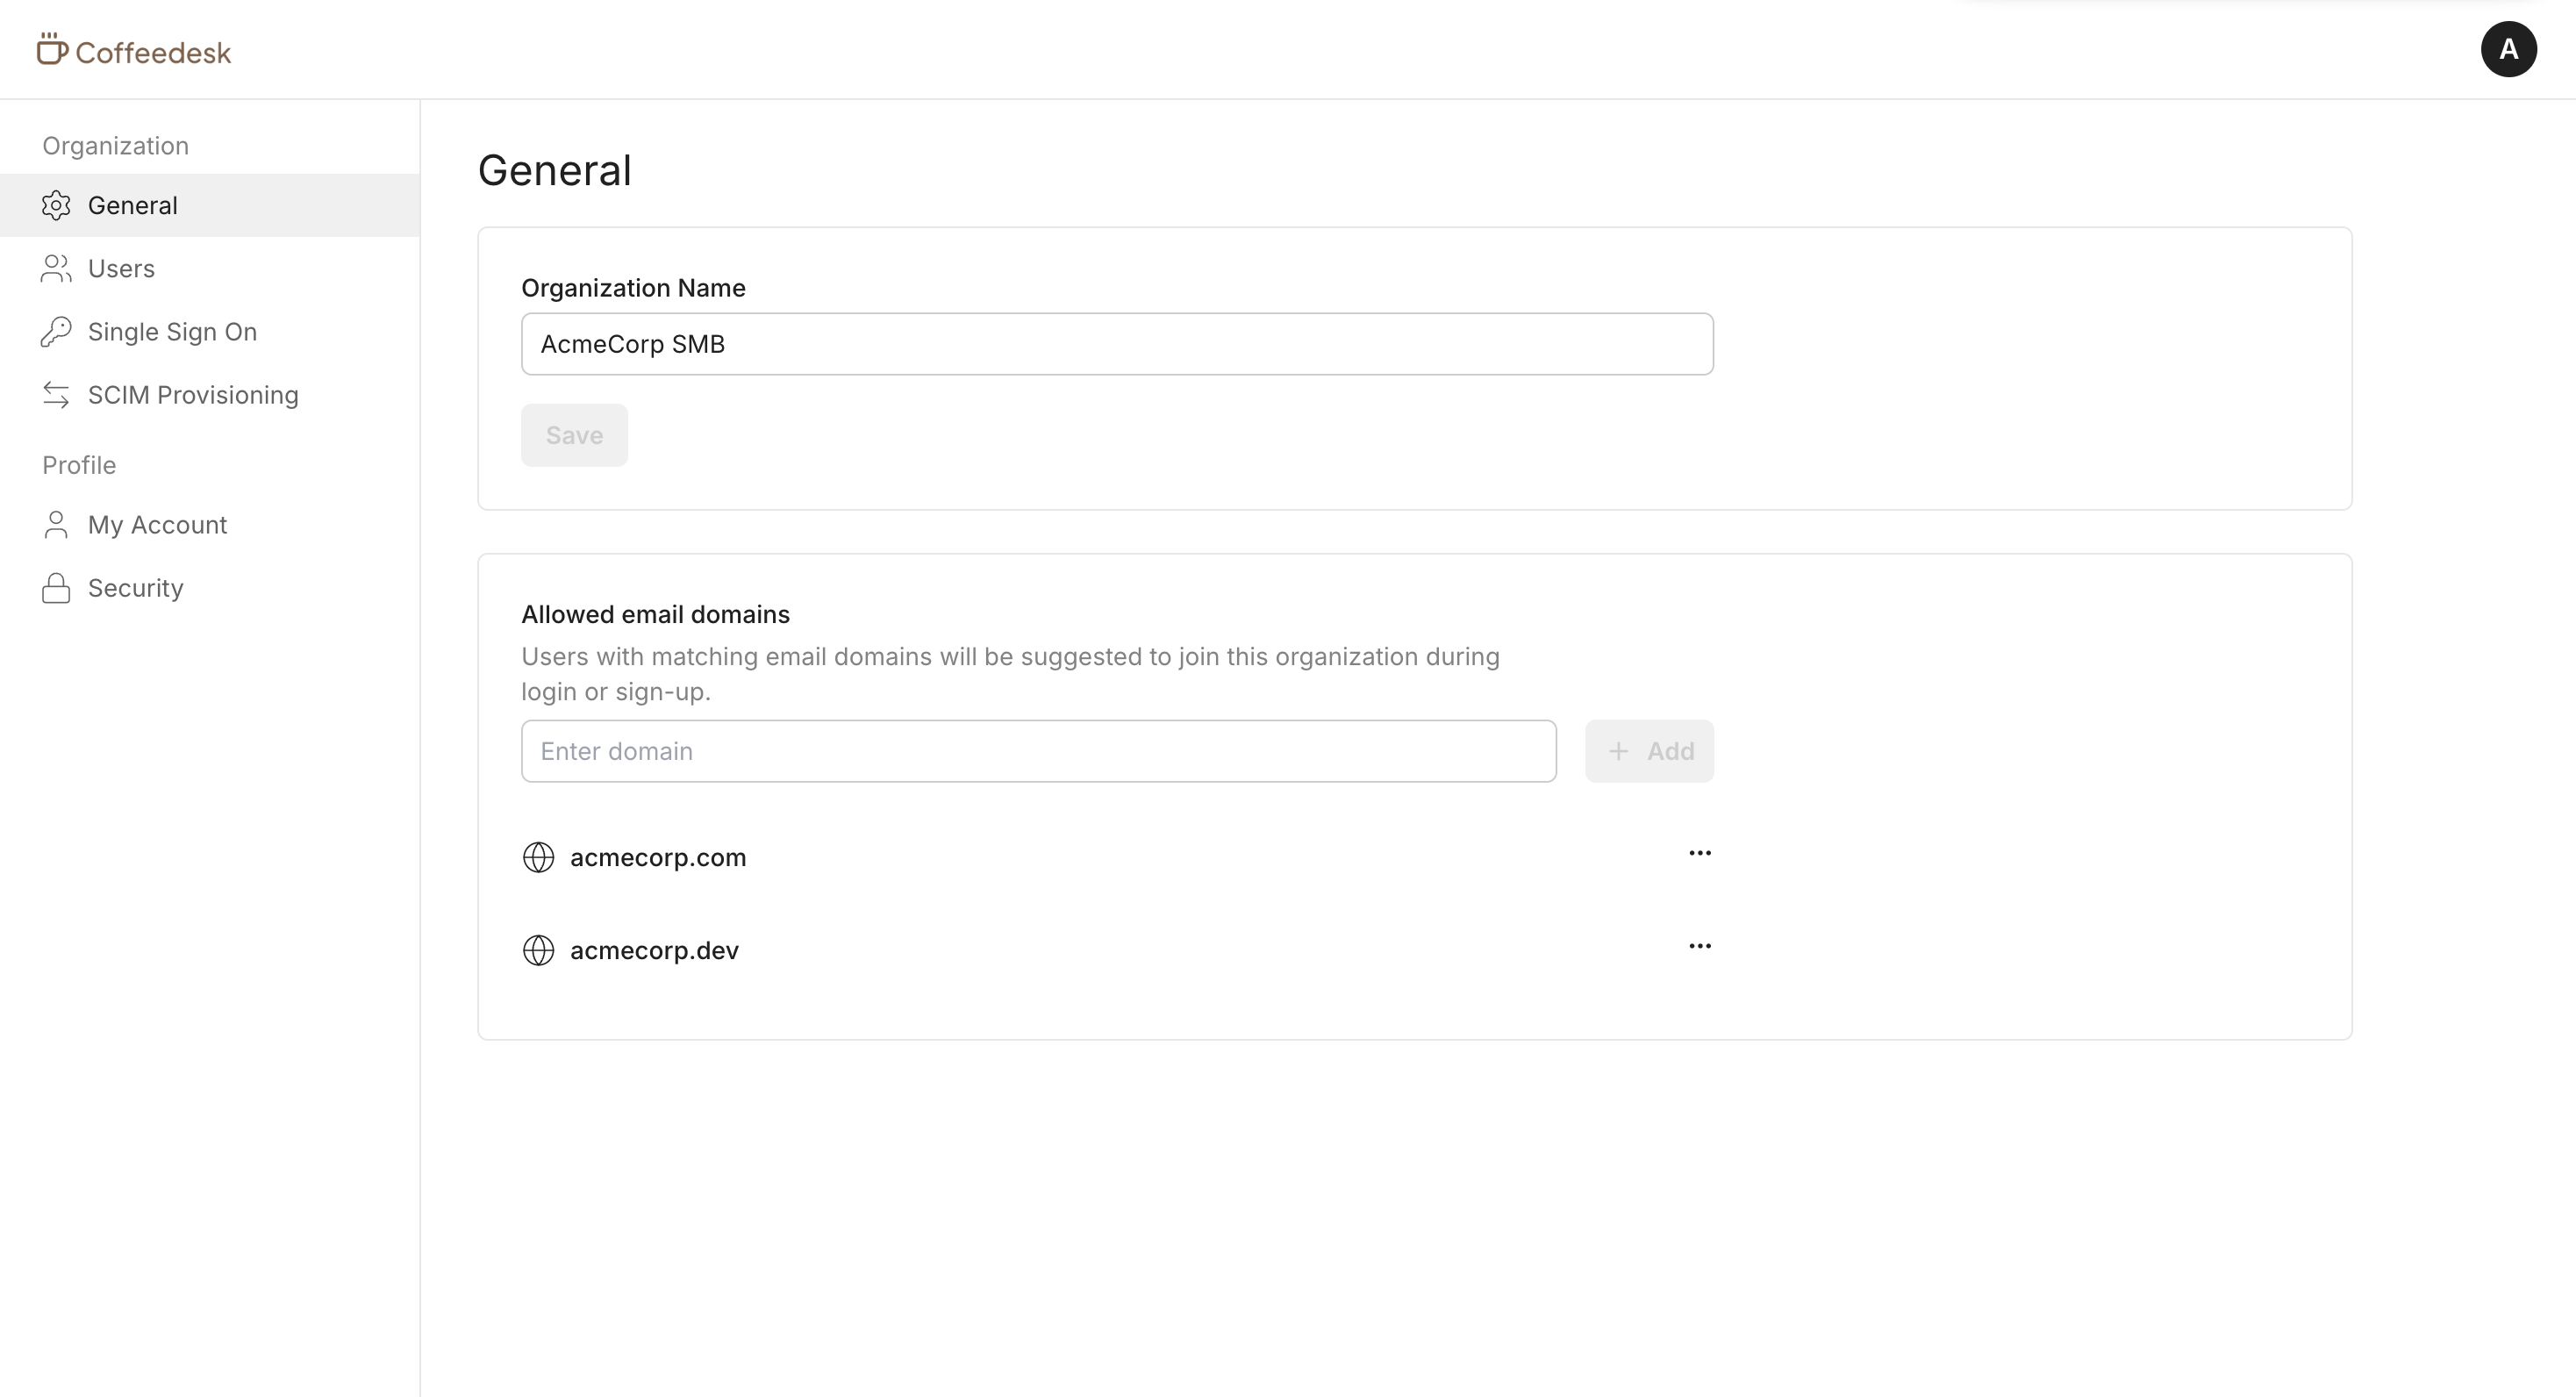Click the key icon for Single Sign On

tap(56, 331)
